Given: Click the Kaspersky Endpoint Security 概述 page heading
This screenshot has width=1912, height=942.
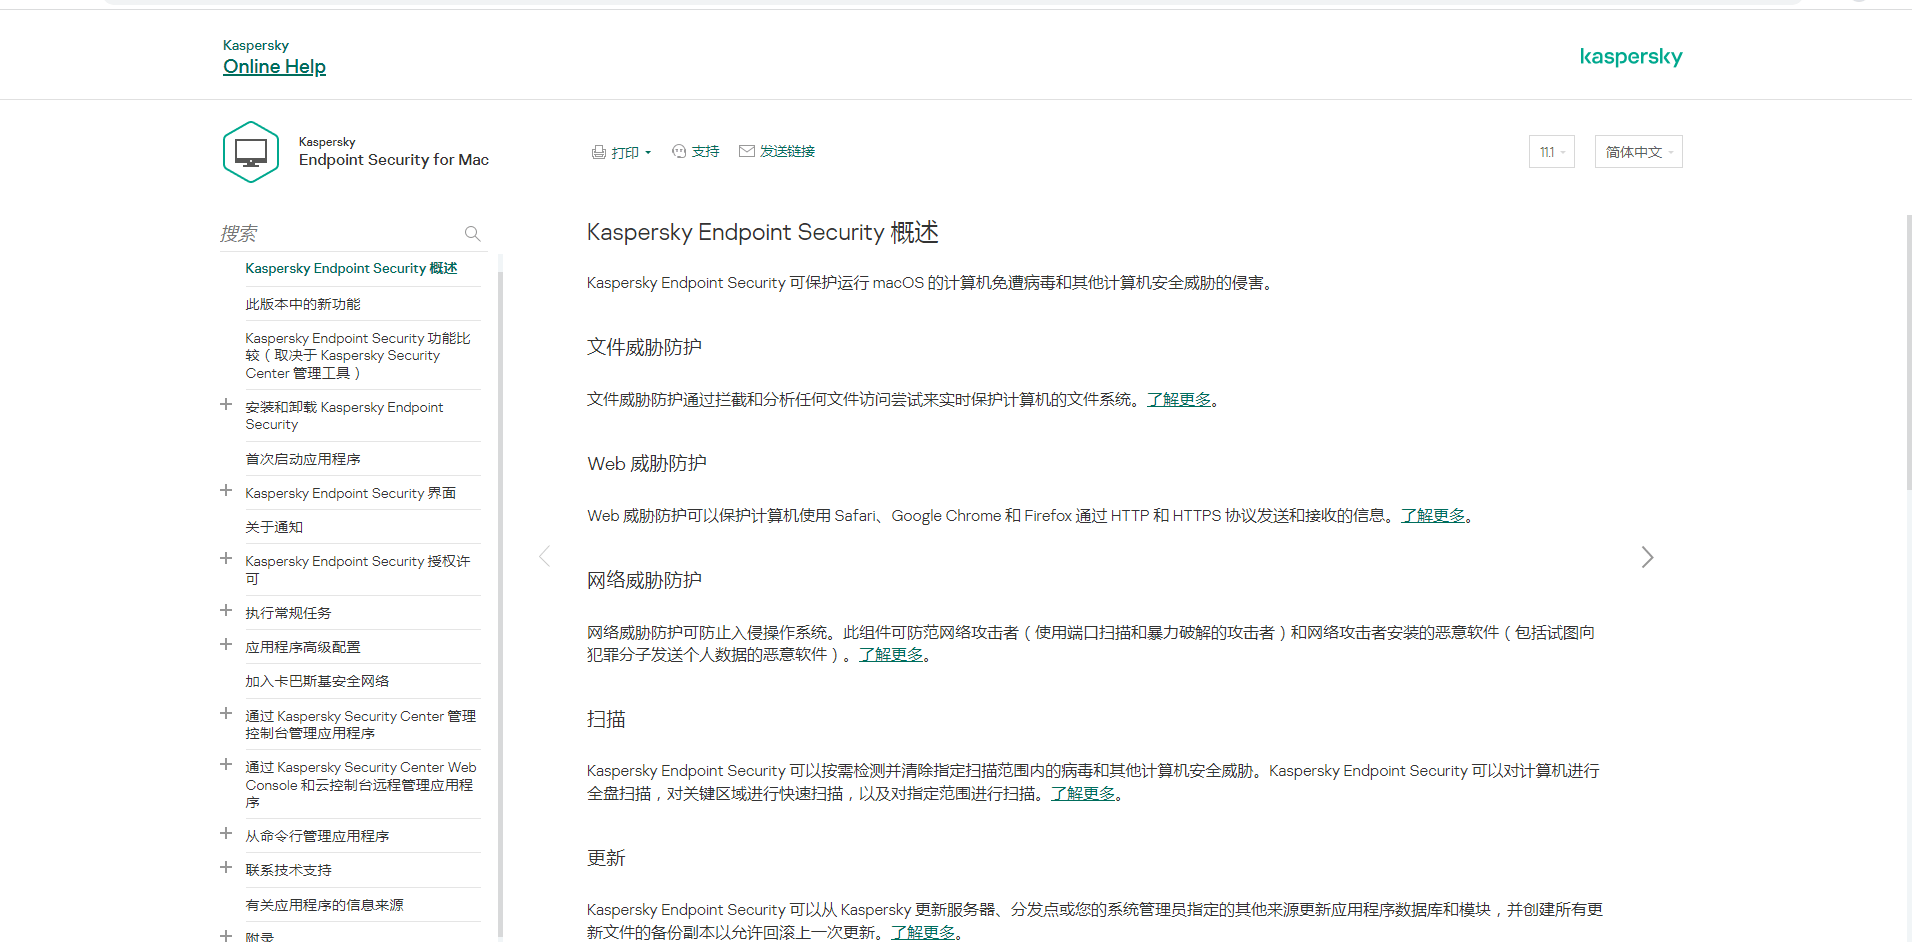Looking at the screenshot, I should [762, 233].
